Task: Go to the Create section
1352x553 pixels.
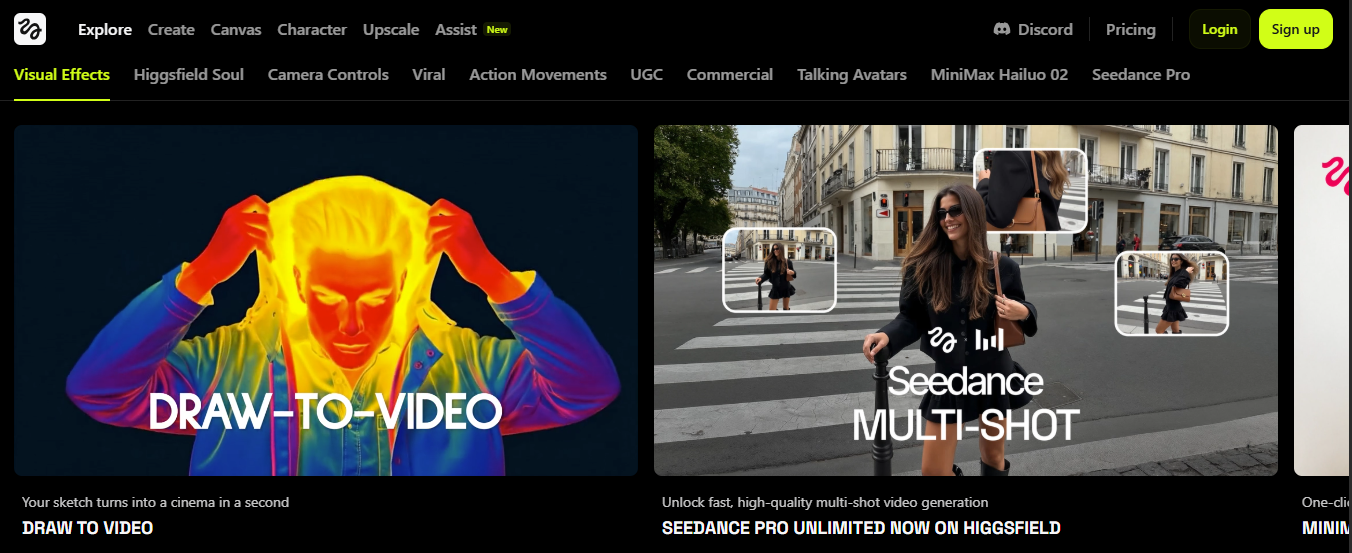Action: tap(171, 29)
